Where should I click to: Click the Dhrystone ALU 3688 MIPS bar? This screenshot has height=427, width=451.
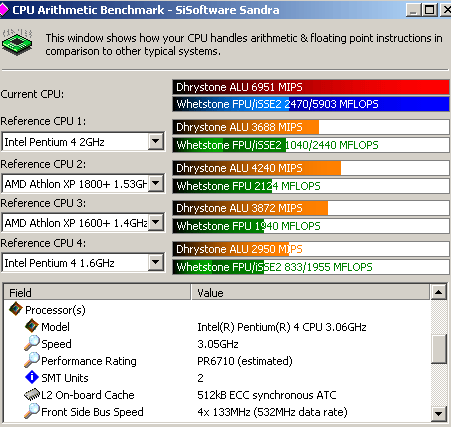(311, 127)
